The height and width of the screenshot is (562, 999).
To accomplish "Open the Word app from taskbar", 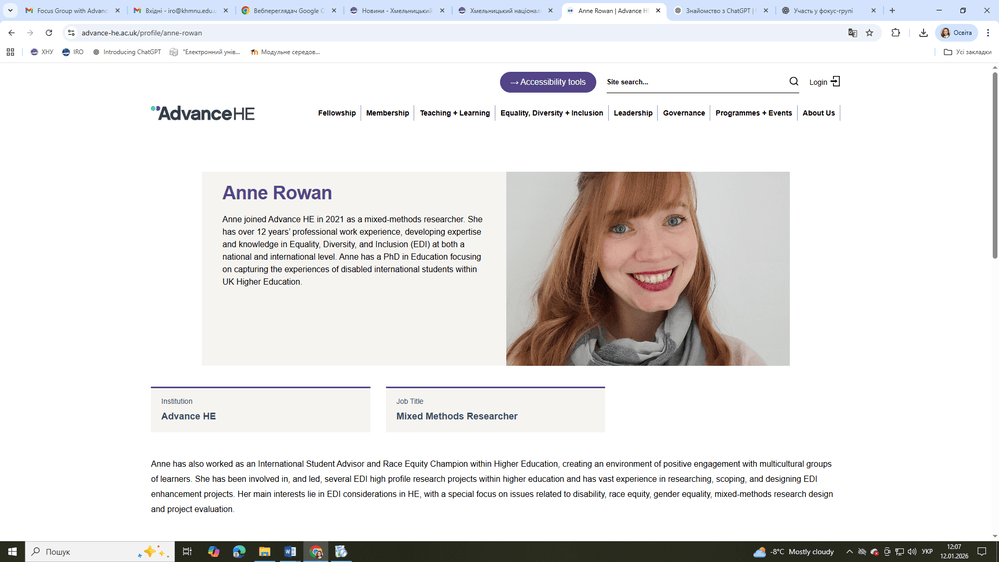I will (290, 551).
